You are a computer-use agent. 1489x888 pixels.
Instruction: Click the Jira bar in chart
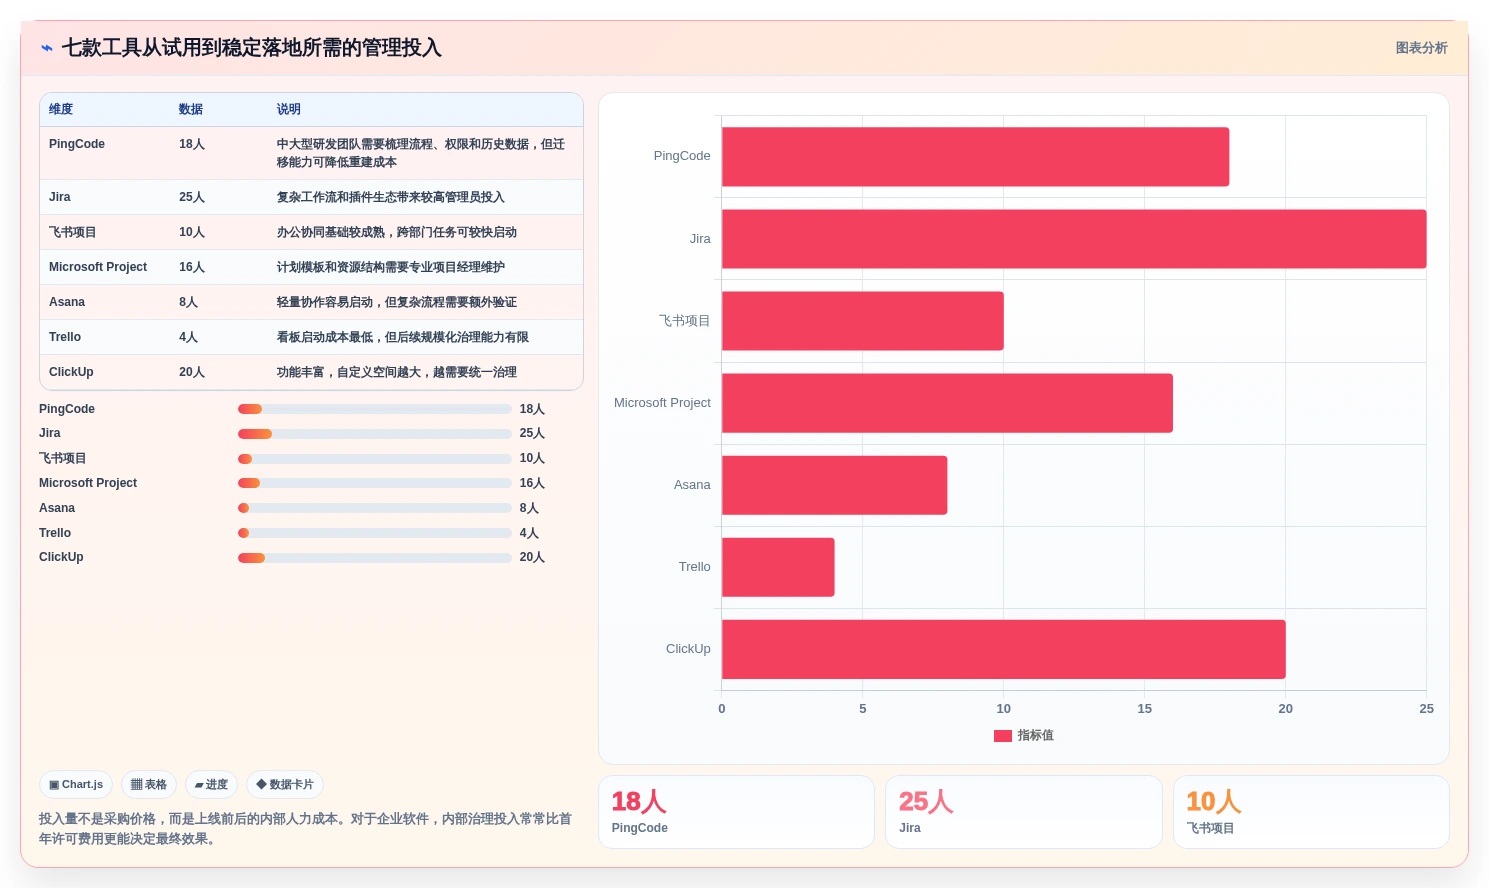click(1074, 239)
